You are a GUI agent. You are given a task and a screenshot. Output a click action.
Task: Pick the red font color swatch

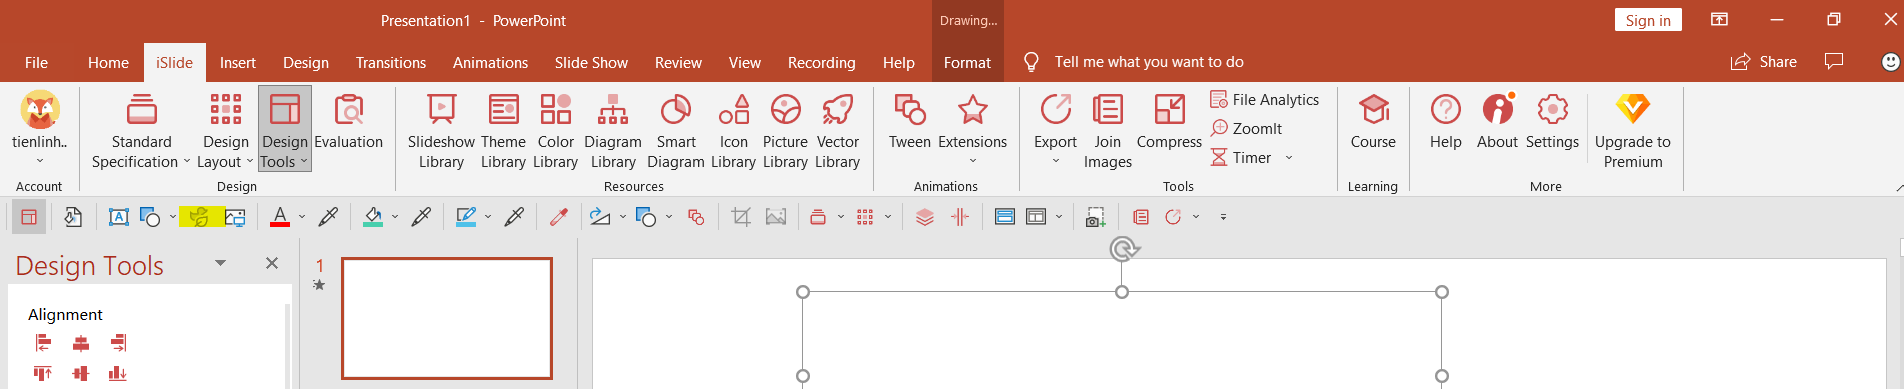pos(280,217)
